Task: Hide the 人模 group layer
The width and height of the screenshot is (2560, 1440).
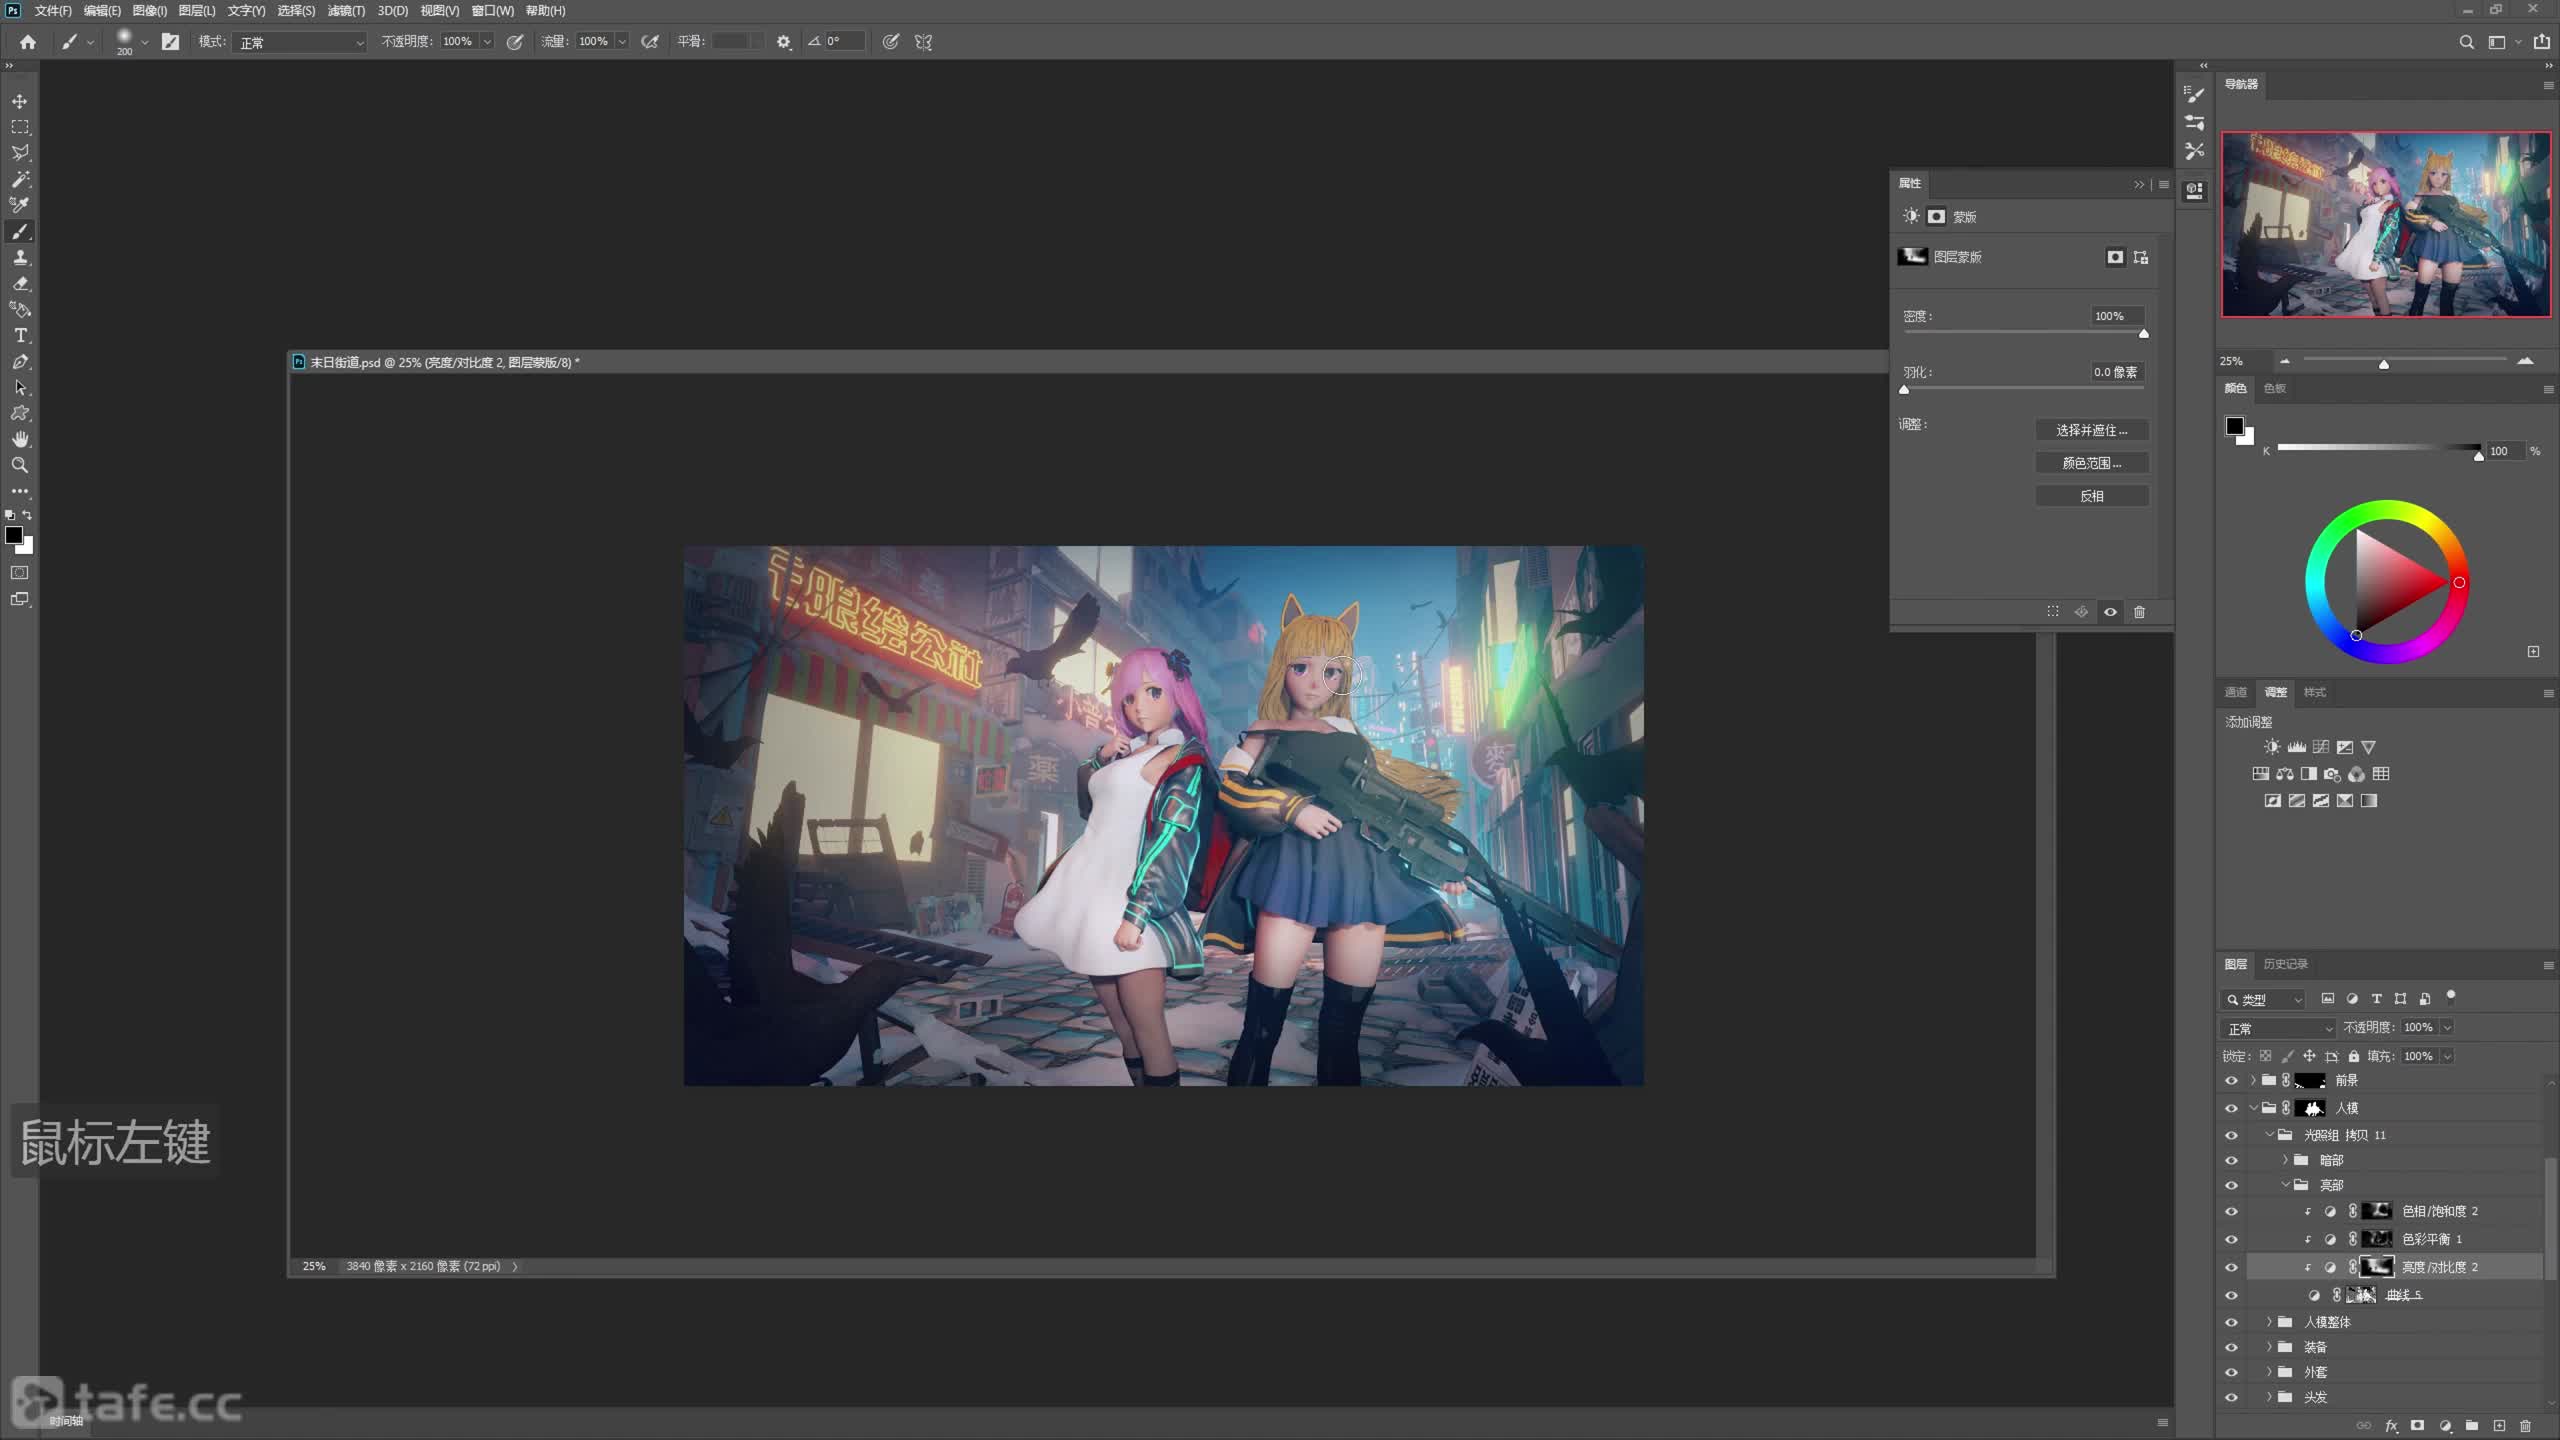Action: point(2231,1109)
